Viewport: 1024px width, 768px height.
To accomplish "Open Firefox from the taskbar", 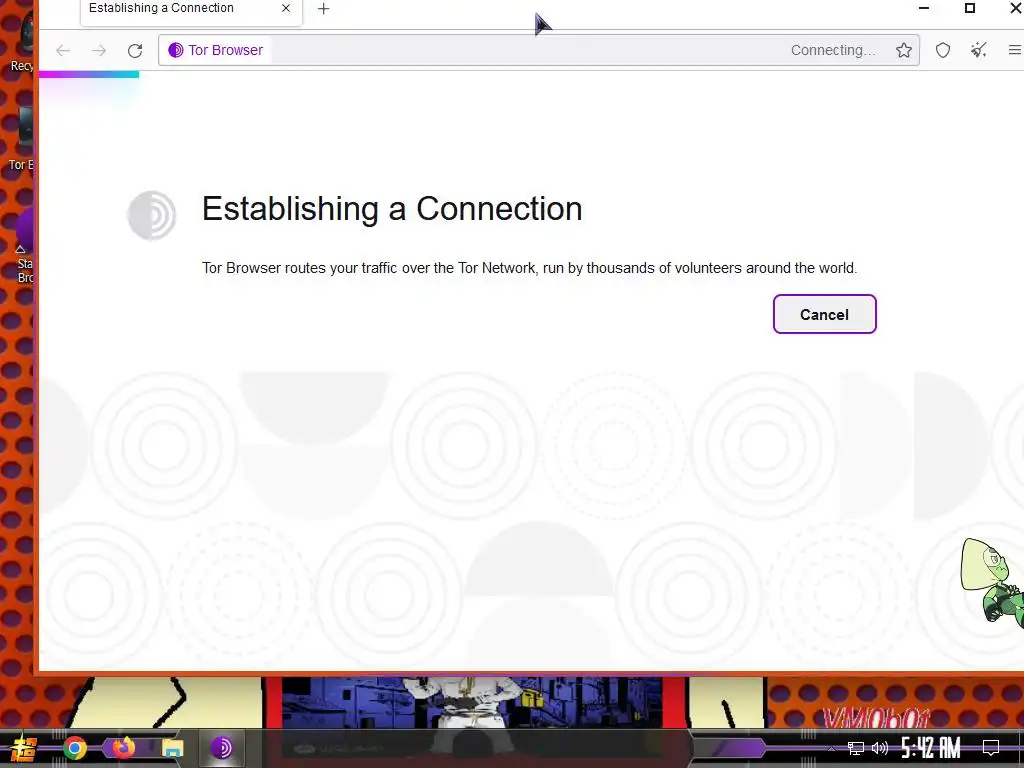I will coord(123,748).
